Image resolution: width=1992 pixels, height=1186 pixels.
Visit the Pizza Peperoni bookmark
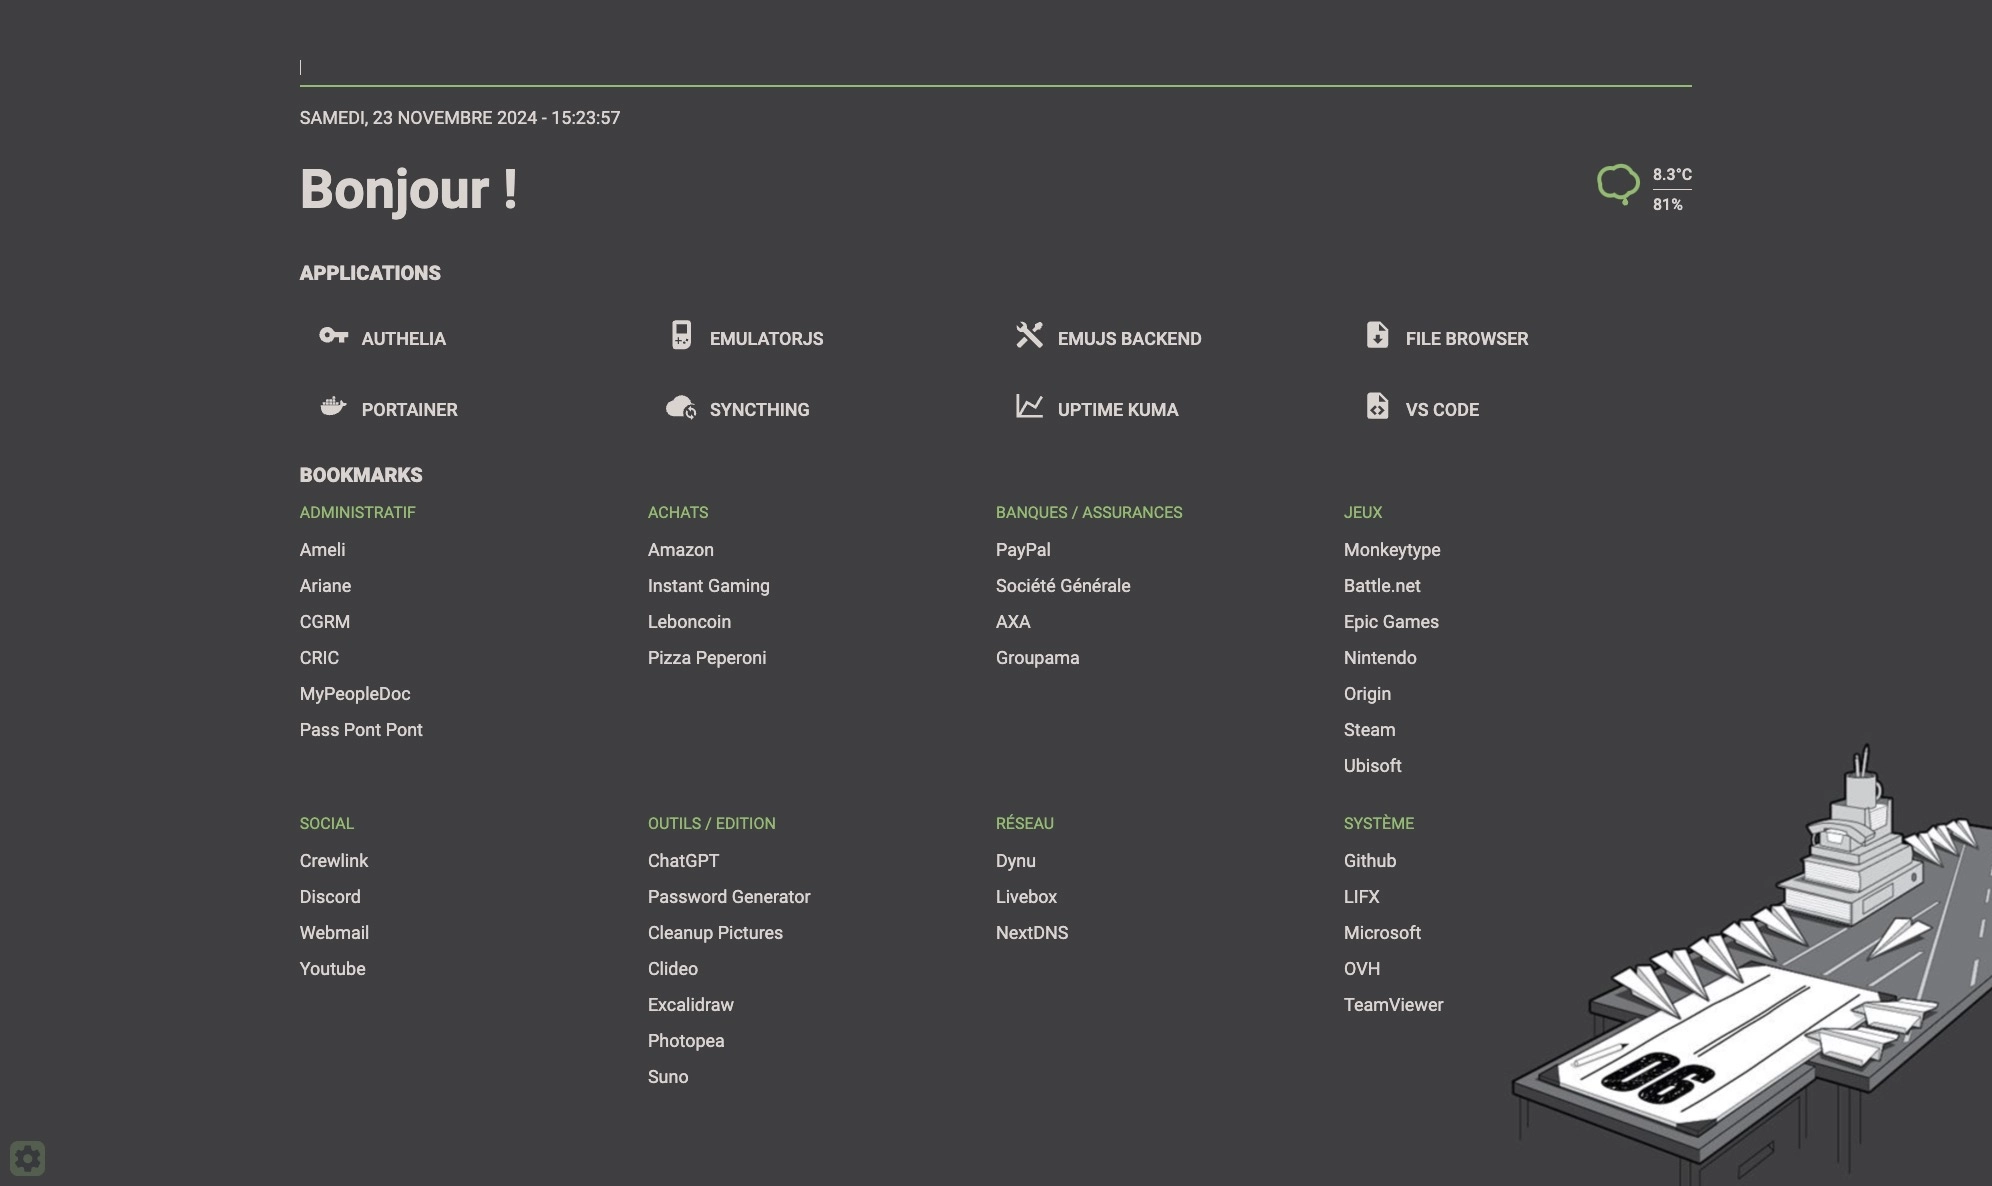707,658
